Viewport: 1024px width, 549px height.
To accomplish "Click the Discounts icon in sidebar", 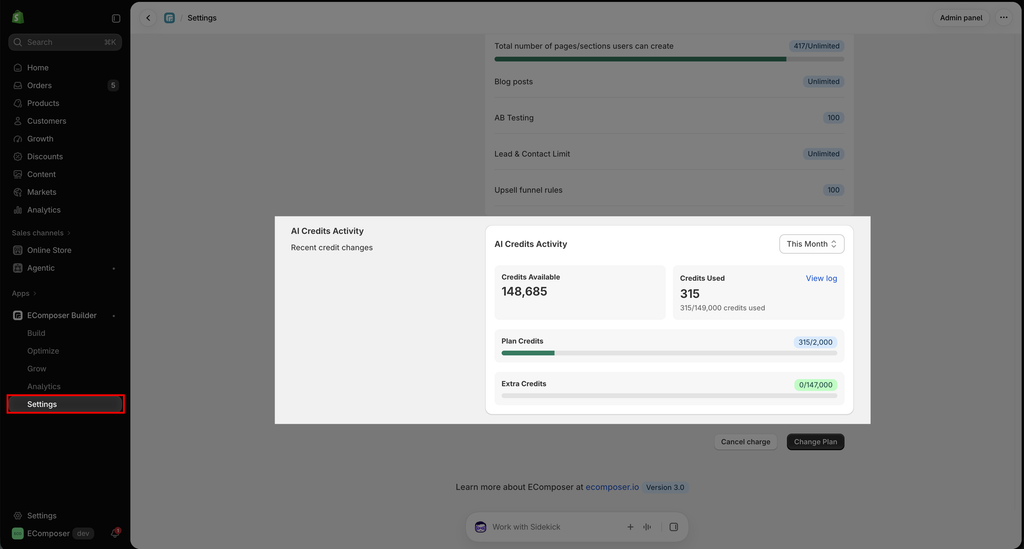I will [x=18, y=157].
